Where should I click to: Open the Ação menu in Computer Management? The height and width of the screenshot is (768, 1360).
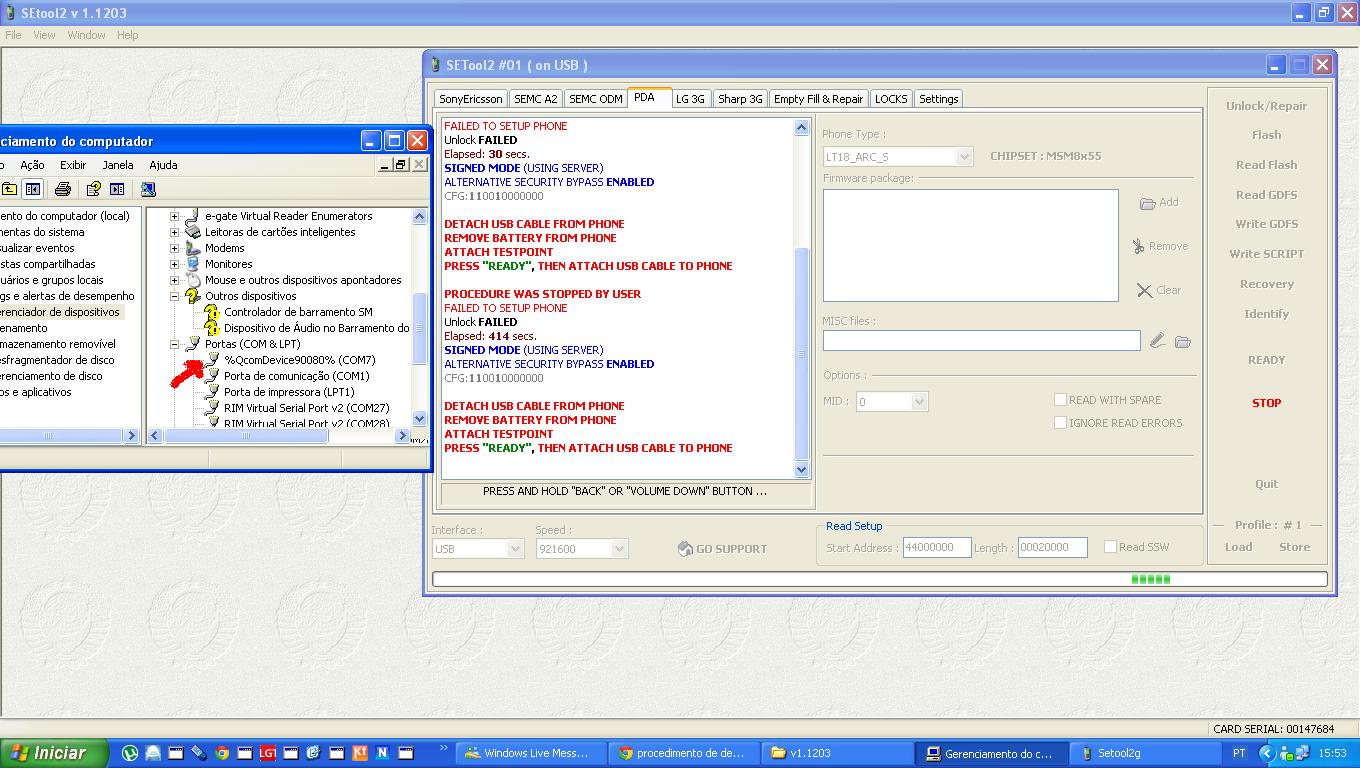click(32, 165)
